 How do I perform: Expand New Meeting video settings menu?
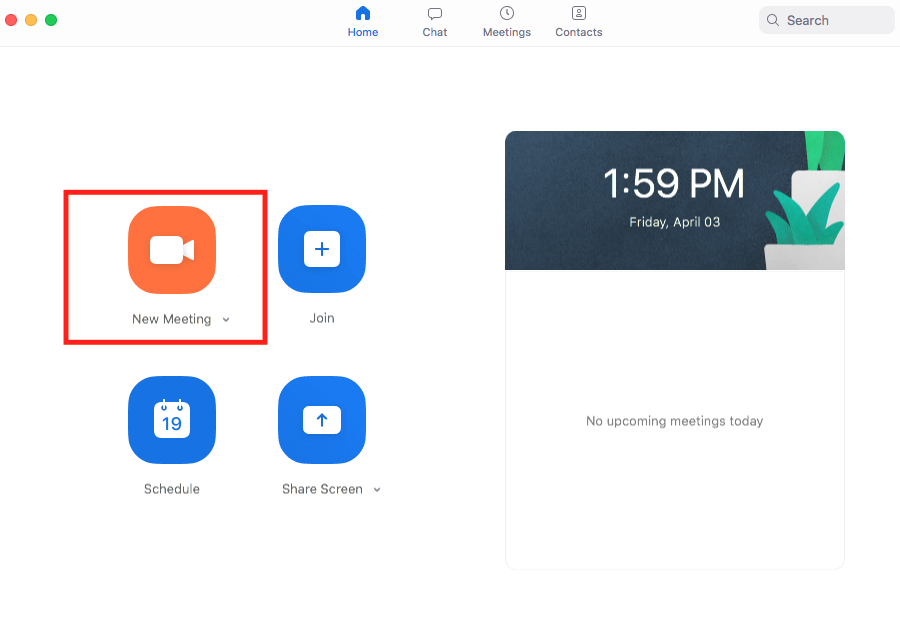(225, 319)
